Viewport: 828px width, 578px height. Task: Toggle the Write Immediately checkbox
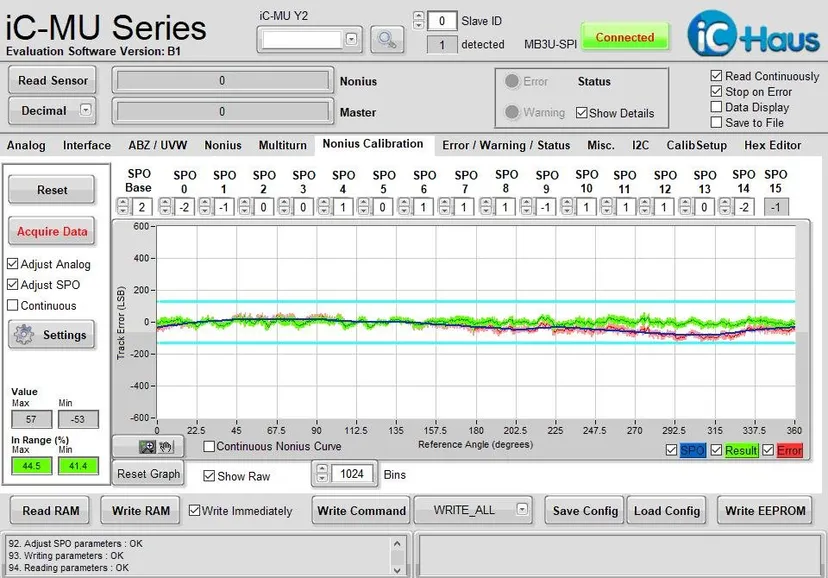click(194, 510)
